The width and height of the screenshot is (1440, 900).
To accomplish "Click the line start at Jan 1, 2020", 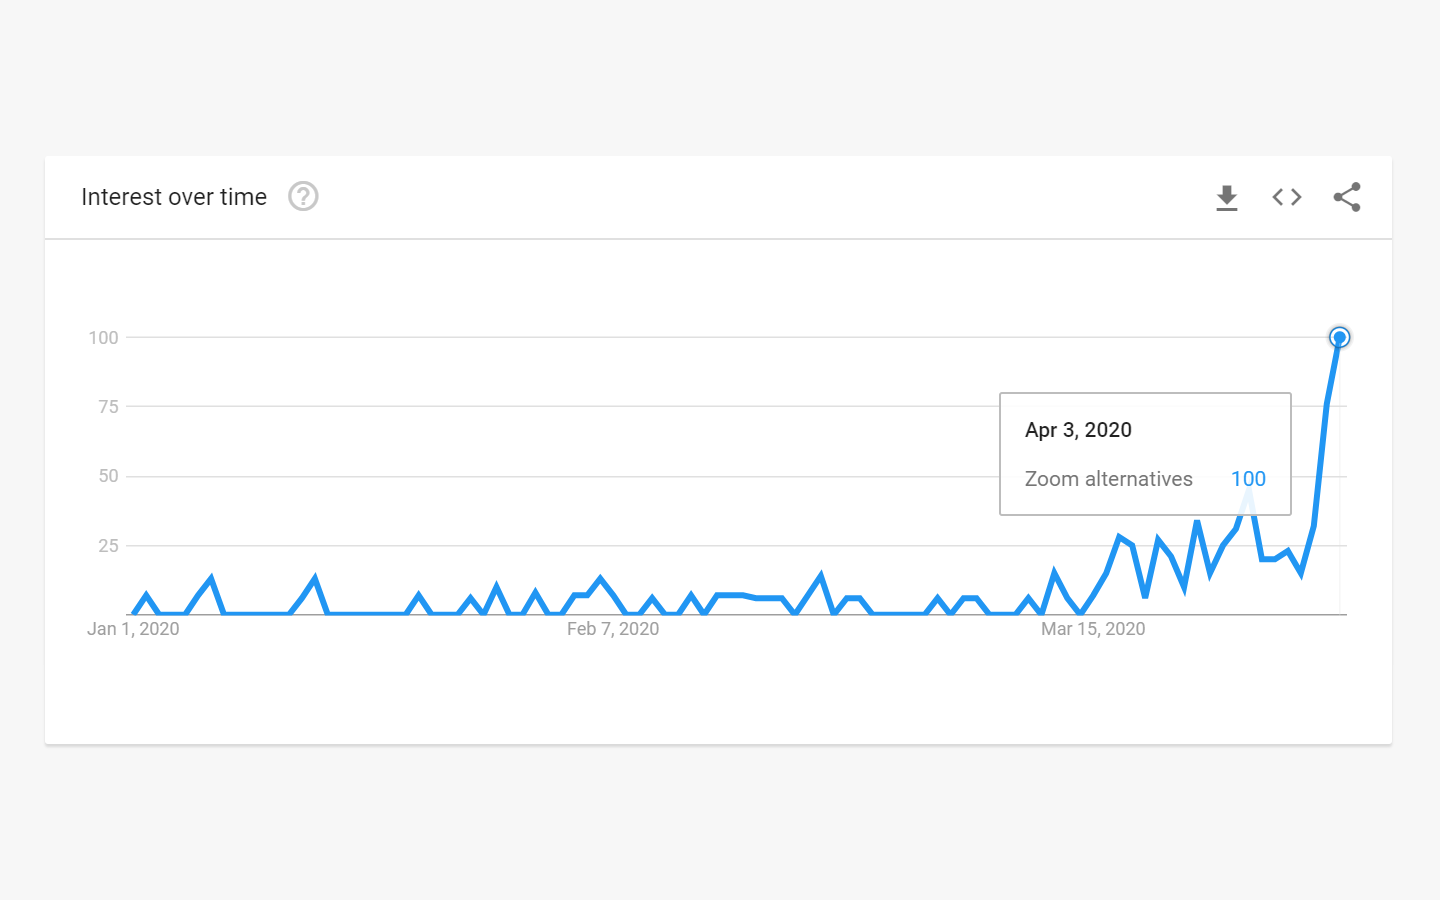I will [134, 613].
